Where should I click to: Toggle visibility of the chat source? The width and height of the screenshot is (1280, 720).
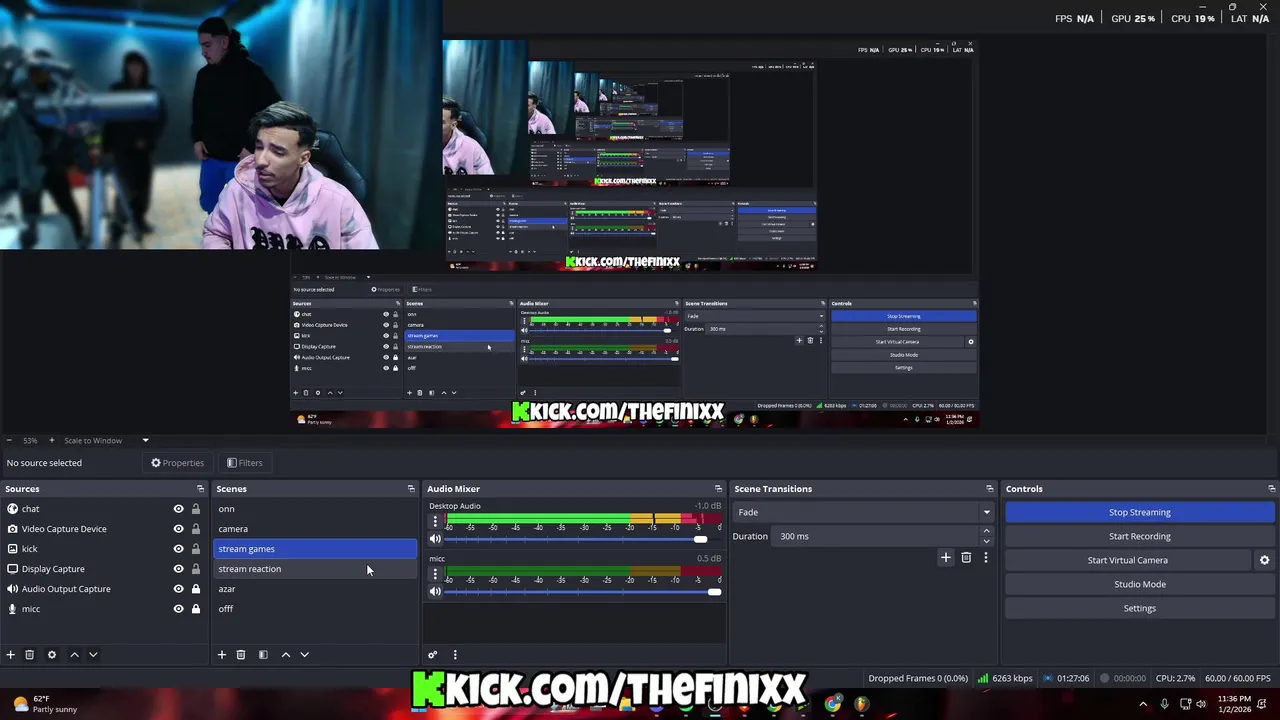click(x=179, y=509)
